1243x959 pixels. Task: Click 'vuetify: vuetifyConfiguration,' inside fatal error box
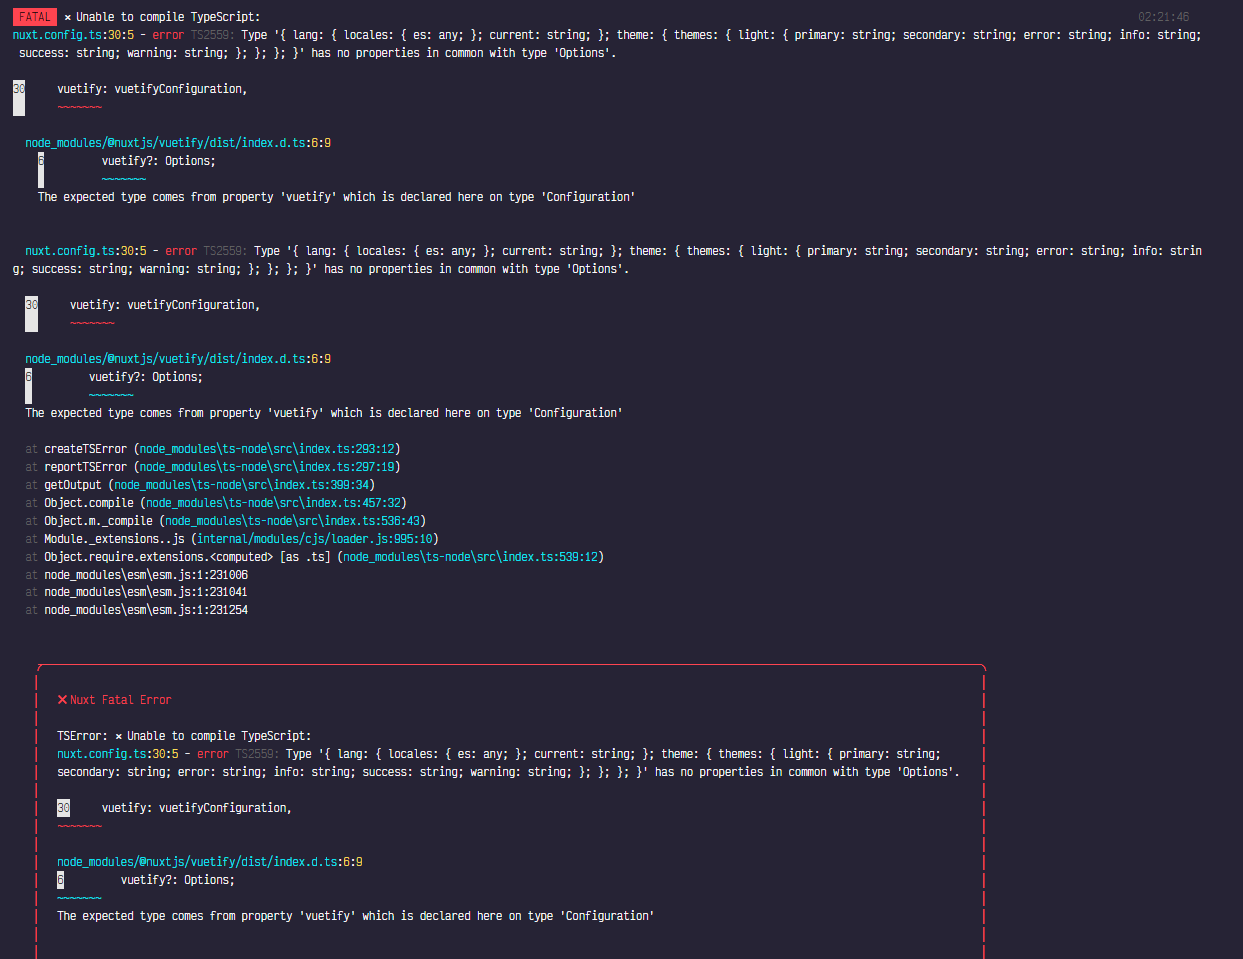[197, 808]
